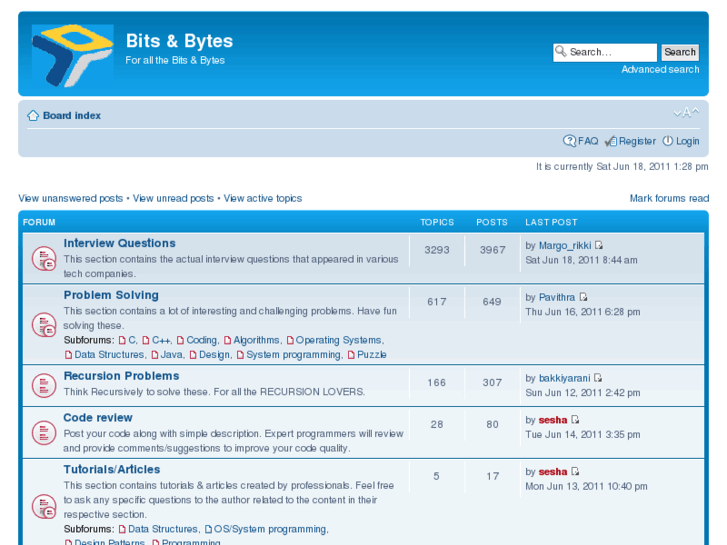Viewport: 727px width, 545px height.
Task: Click the Interview Questions forum status icon
Action: (44, 258)
